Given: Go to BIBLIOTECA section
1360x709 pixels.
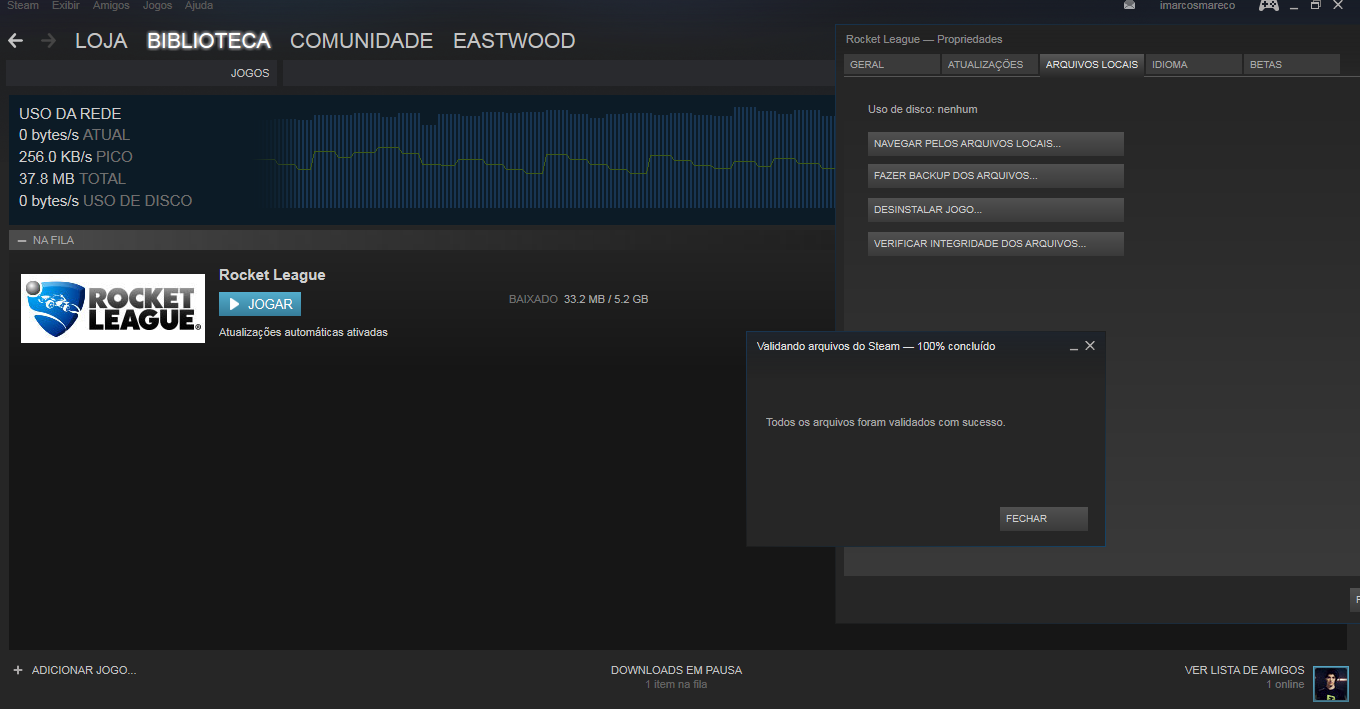Looking at the screenshot, I should tap(209, 41).
